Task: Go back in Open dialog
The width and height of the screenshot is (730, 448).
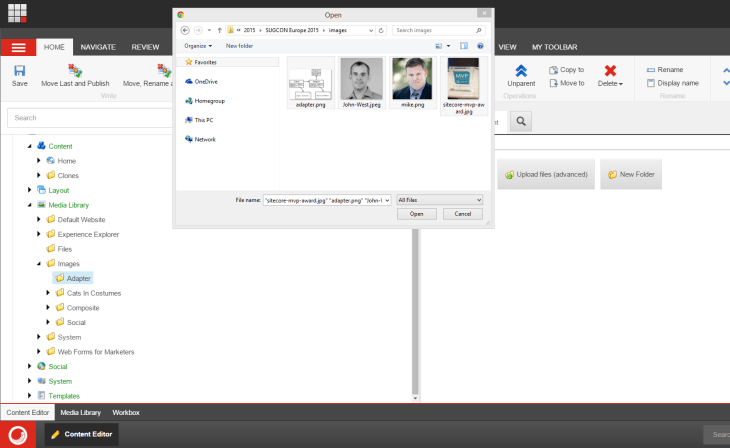Action: [185, 30]
